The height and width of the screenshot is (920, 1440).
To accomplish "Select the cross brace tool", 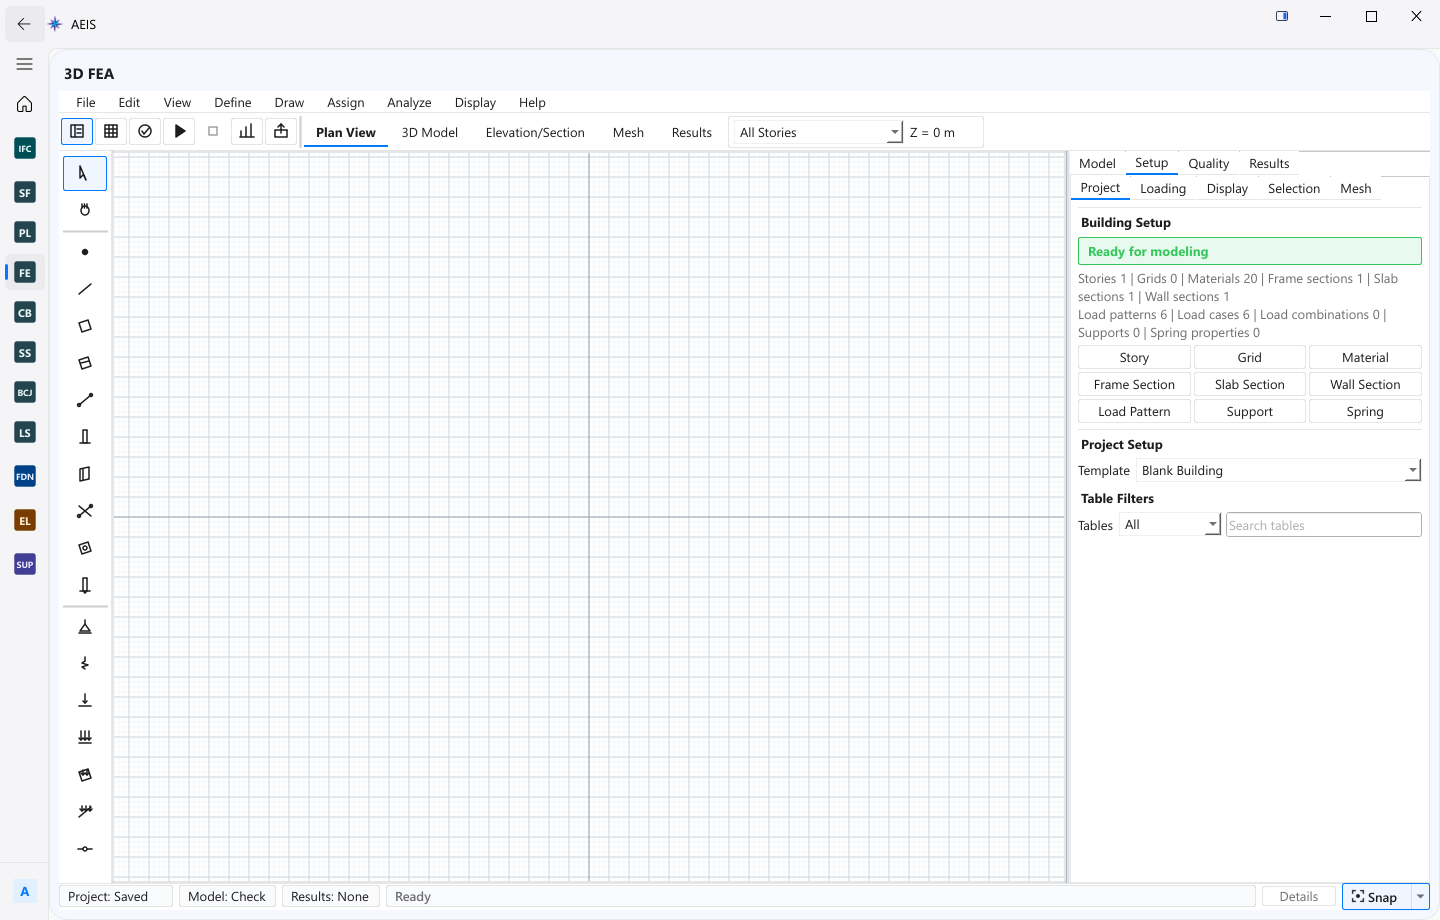I will (85, 511).
